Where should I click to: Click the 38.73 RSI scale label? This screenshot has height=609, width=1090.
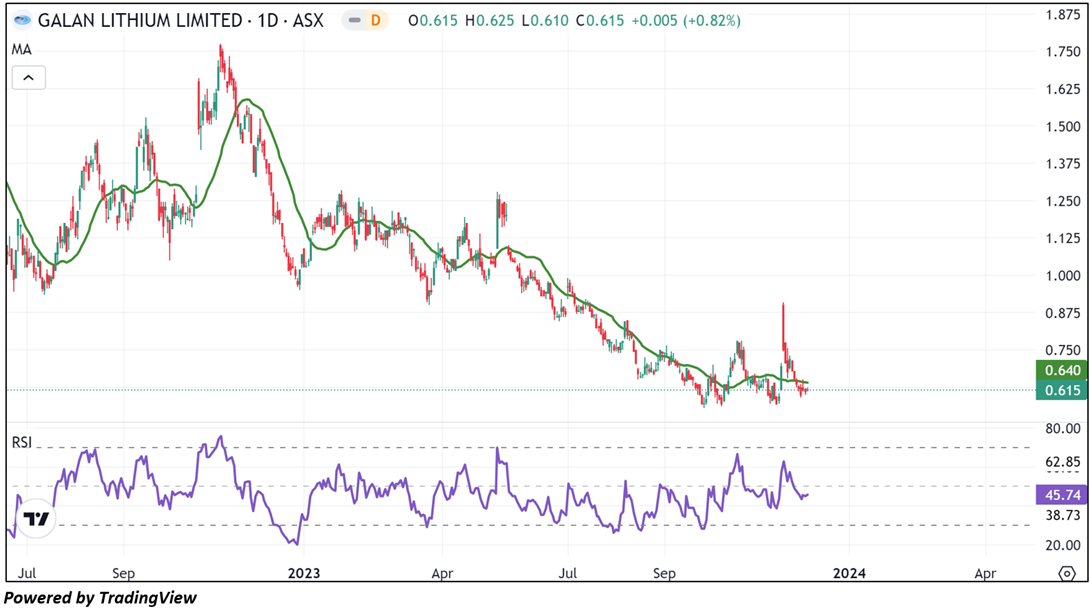(x=1063, y=515)
